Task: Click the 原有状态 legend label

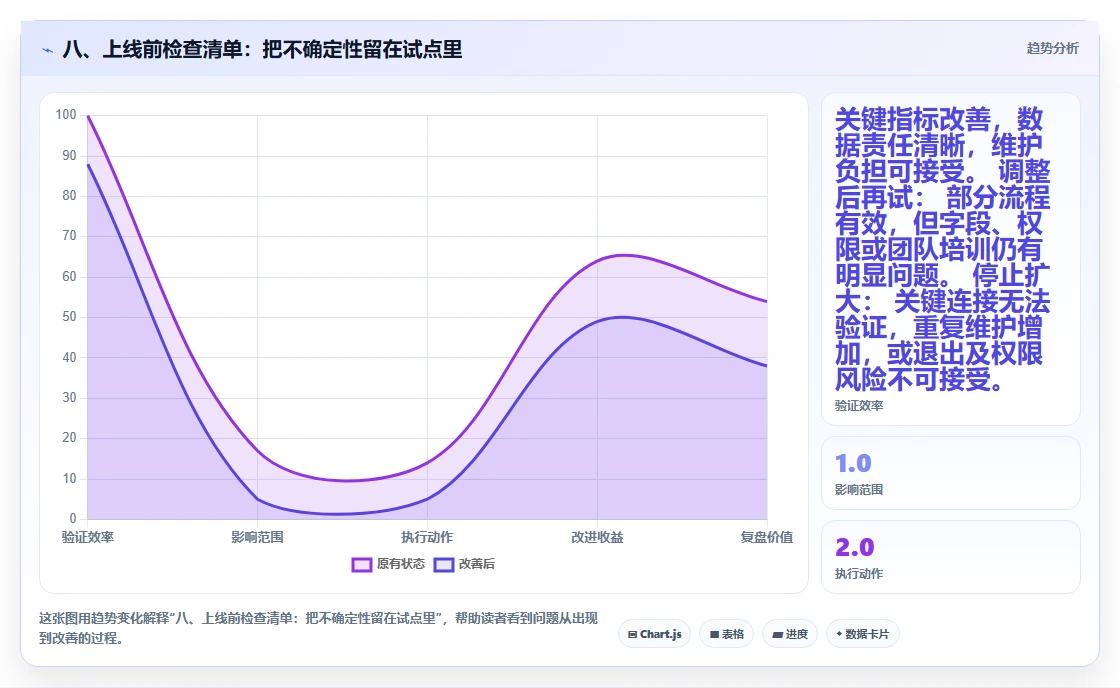Action: (401, 564)
